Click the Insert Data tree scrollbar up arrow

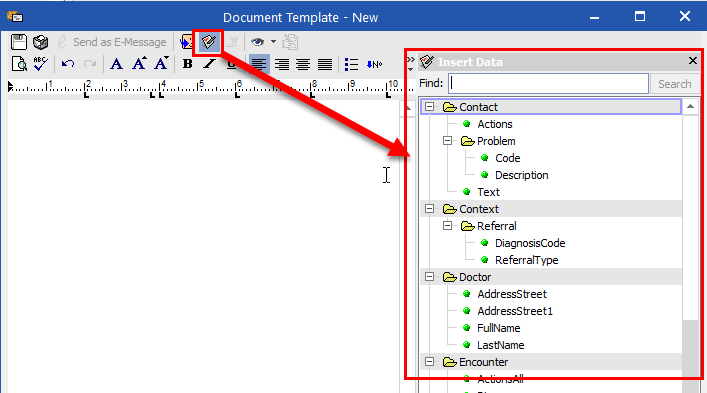tap(690, 106)
